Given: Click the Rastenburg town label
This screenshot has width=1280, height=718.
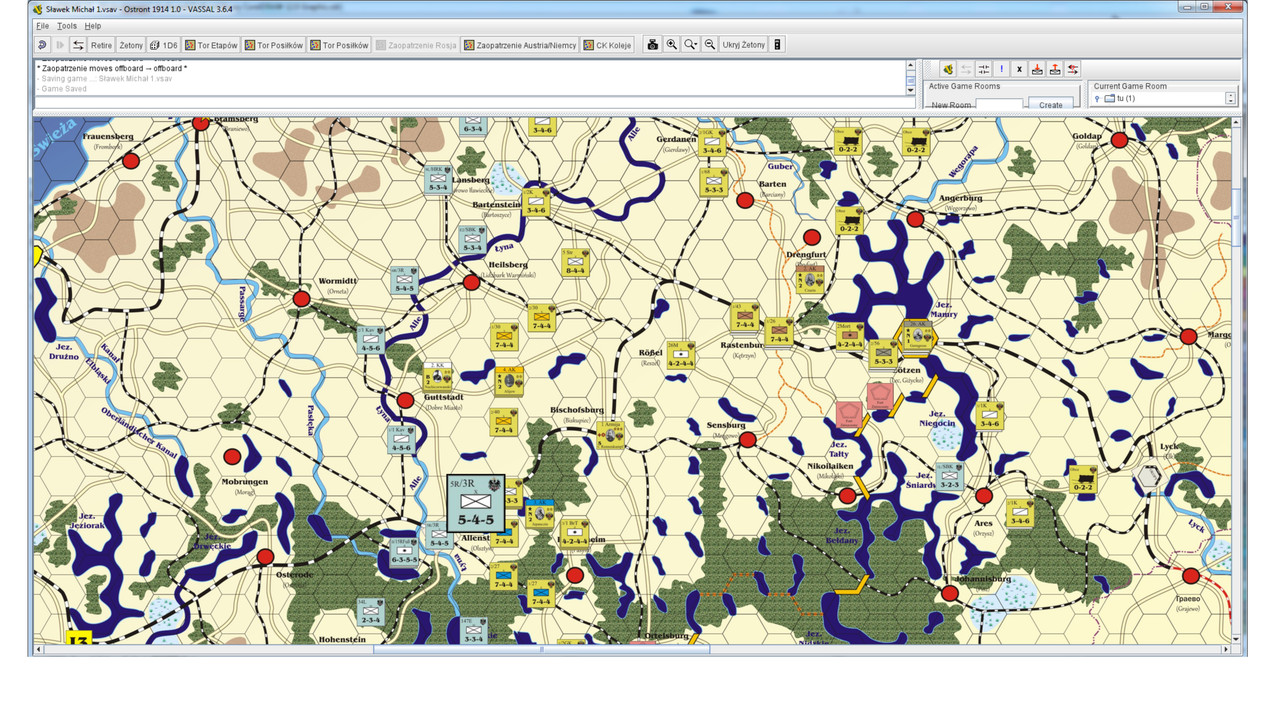Looking at the screenshot, I should (742, 345).
